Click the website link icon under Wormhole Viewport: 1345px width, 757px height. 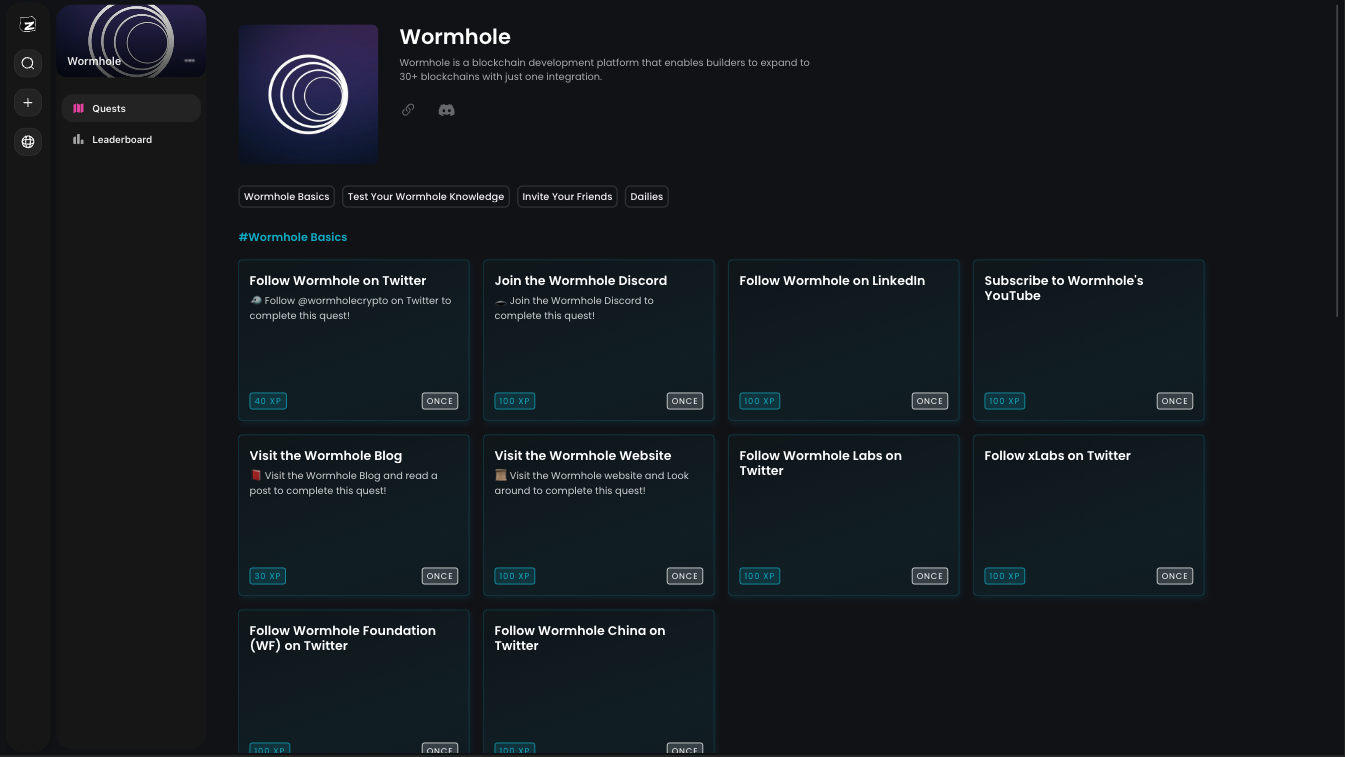click(x=408, y=110)
